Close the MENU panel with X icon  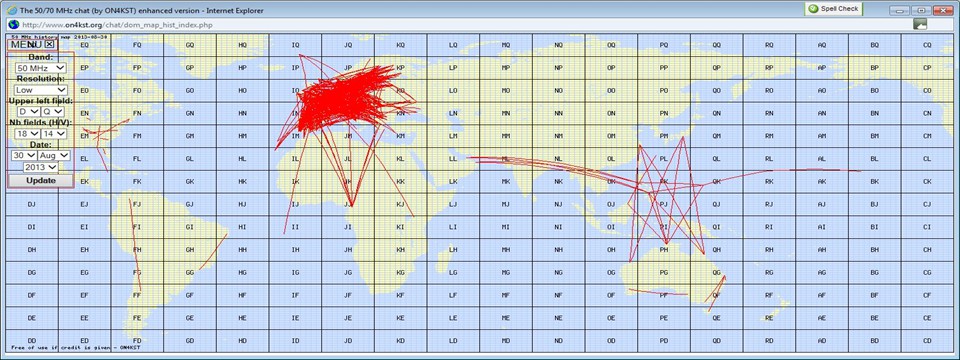[50, 44]
